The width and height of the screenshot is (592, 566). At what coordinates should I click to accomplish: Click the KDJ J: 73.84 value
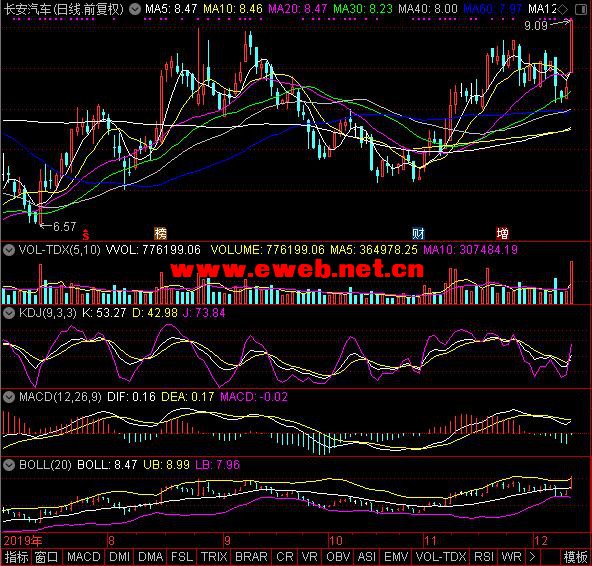coord(204,313)
